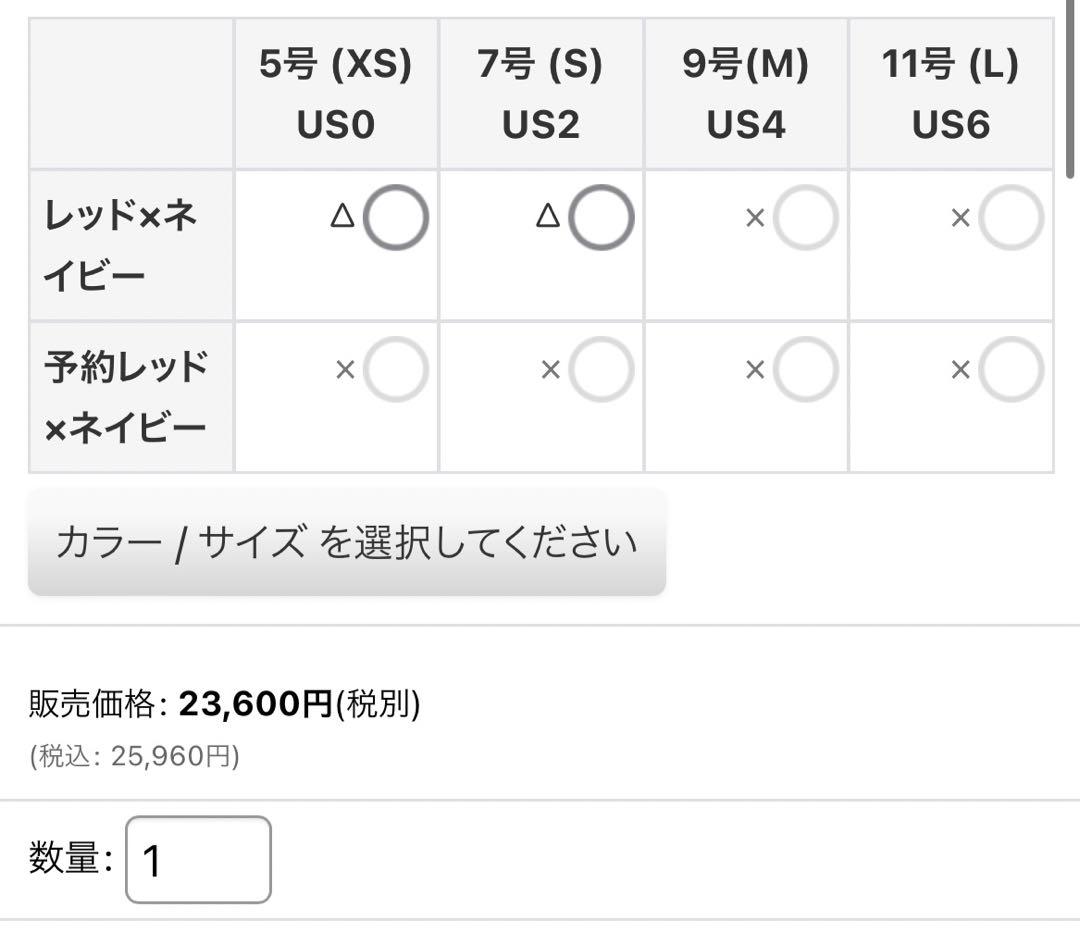
Task: Choose レッド×ネイビー 11号 (L) radio button
Action: [x=1011, y=217]
